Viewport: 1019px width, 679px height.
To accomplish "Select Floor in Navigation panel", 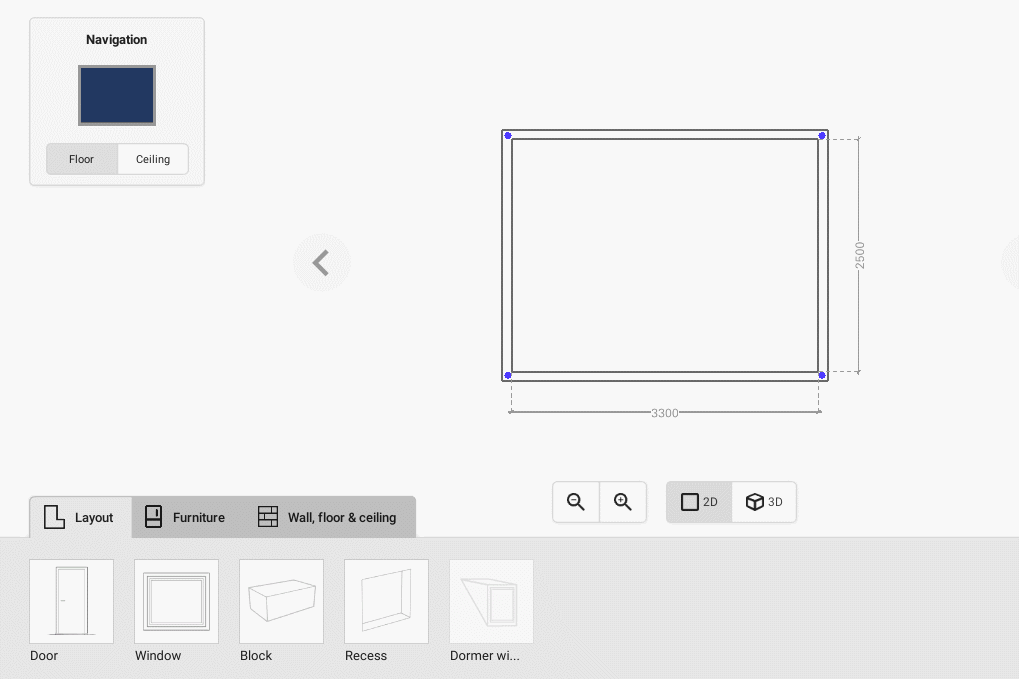I will point(82,159).
